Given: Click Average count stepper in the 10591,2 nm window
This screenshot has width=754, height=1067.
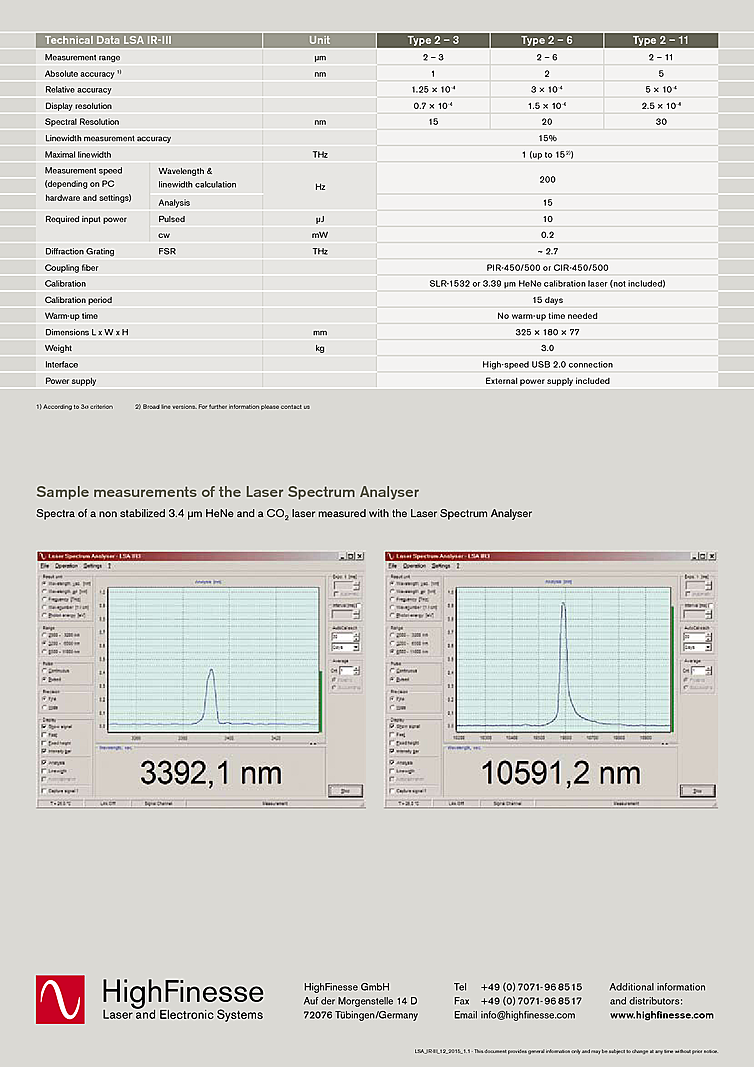Looking at the screenshot, I should (x=708, y=670).
